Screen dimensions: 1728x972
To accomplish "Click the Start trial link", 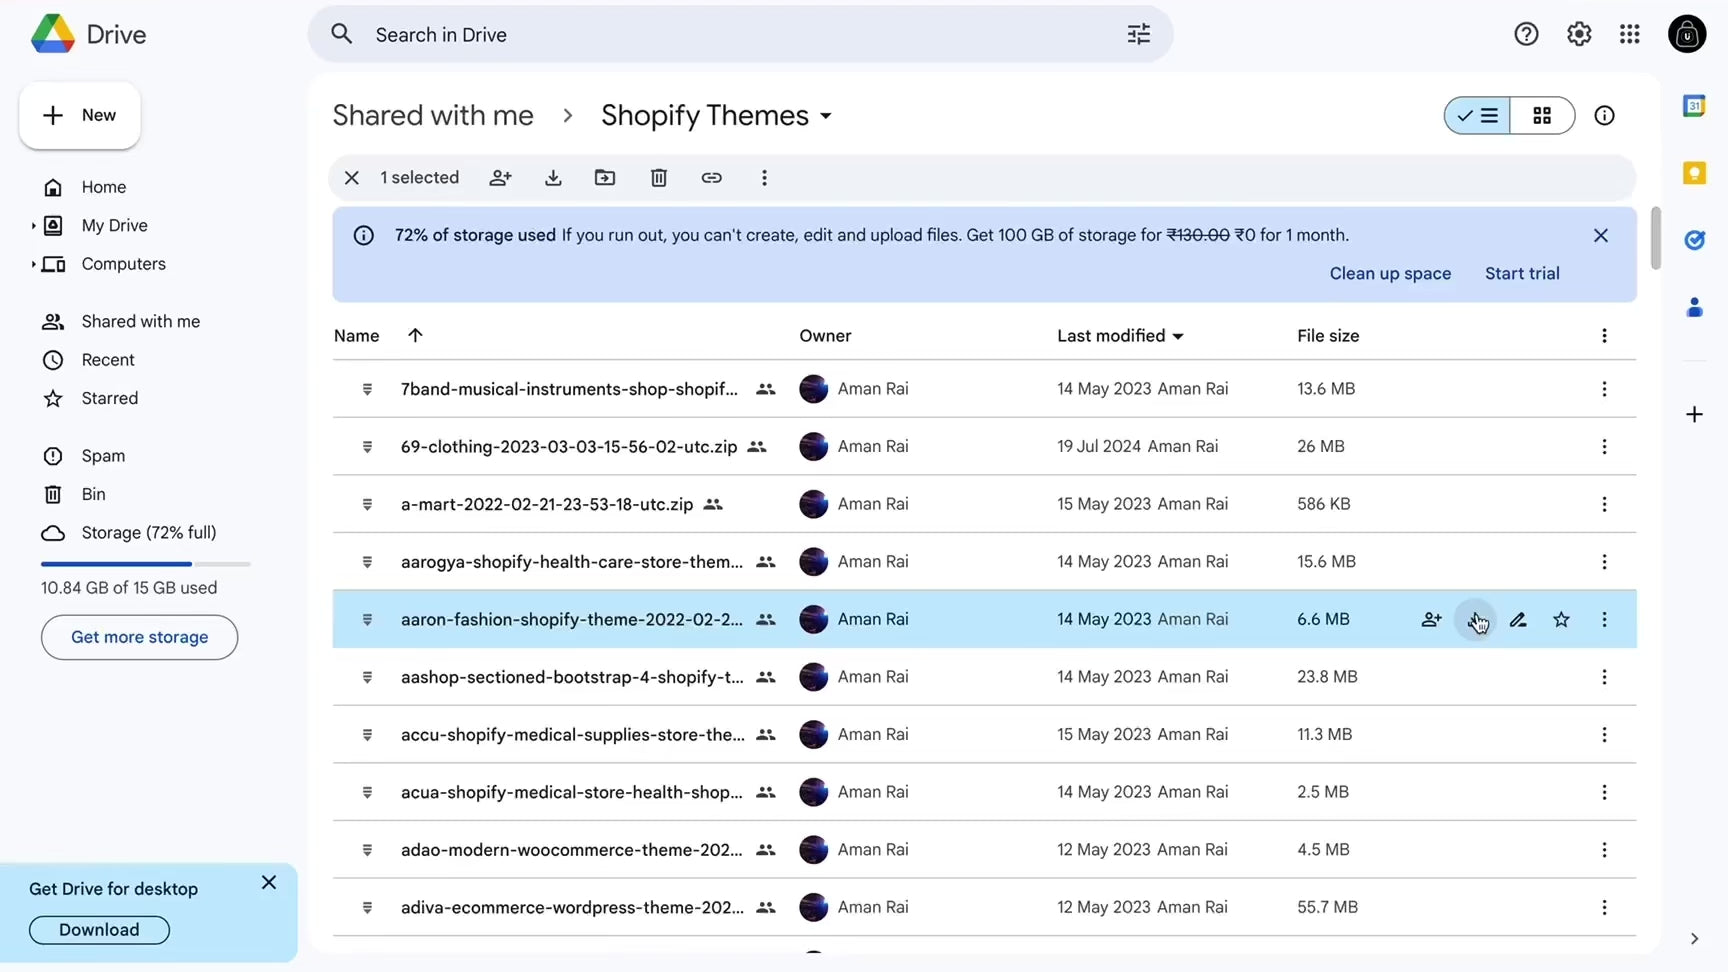I will [x=1522, y=274].
